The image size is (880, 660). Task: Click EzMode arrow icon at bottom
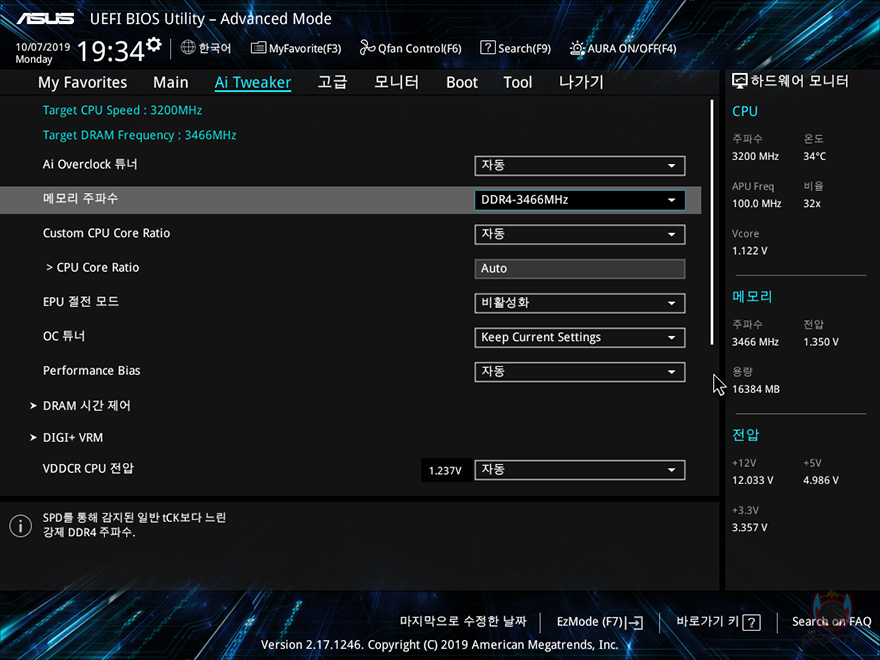tap(635, 622)
